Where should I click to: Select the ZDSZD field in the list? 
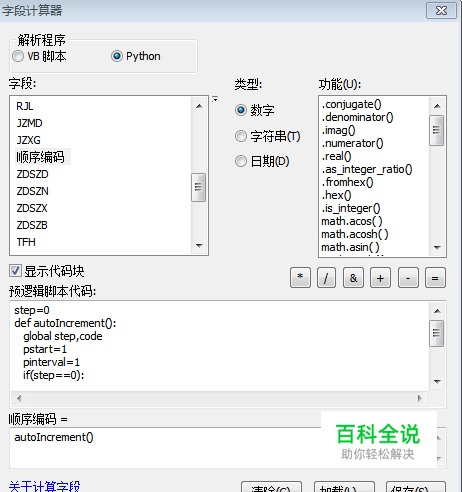(x=32, y=174)
